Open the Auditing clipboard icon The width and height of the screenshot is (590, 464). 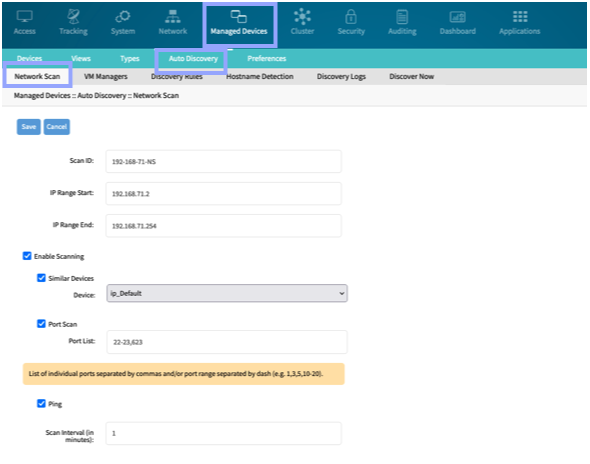[x=402, y=17]
